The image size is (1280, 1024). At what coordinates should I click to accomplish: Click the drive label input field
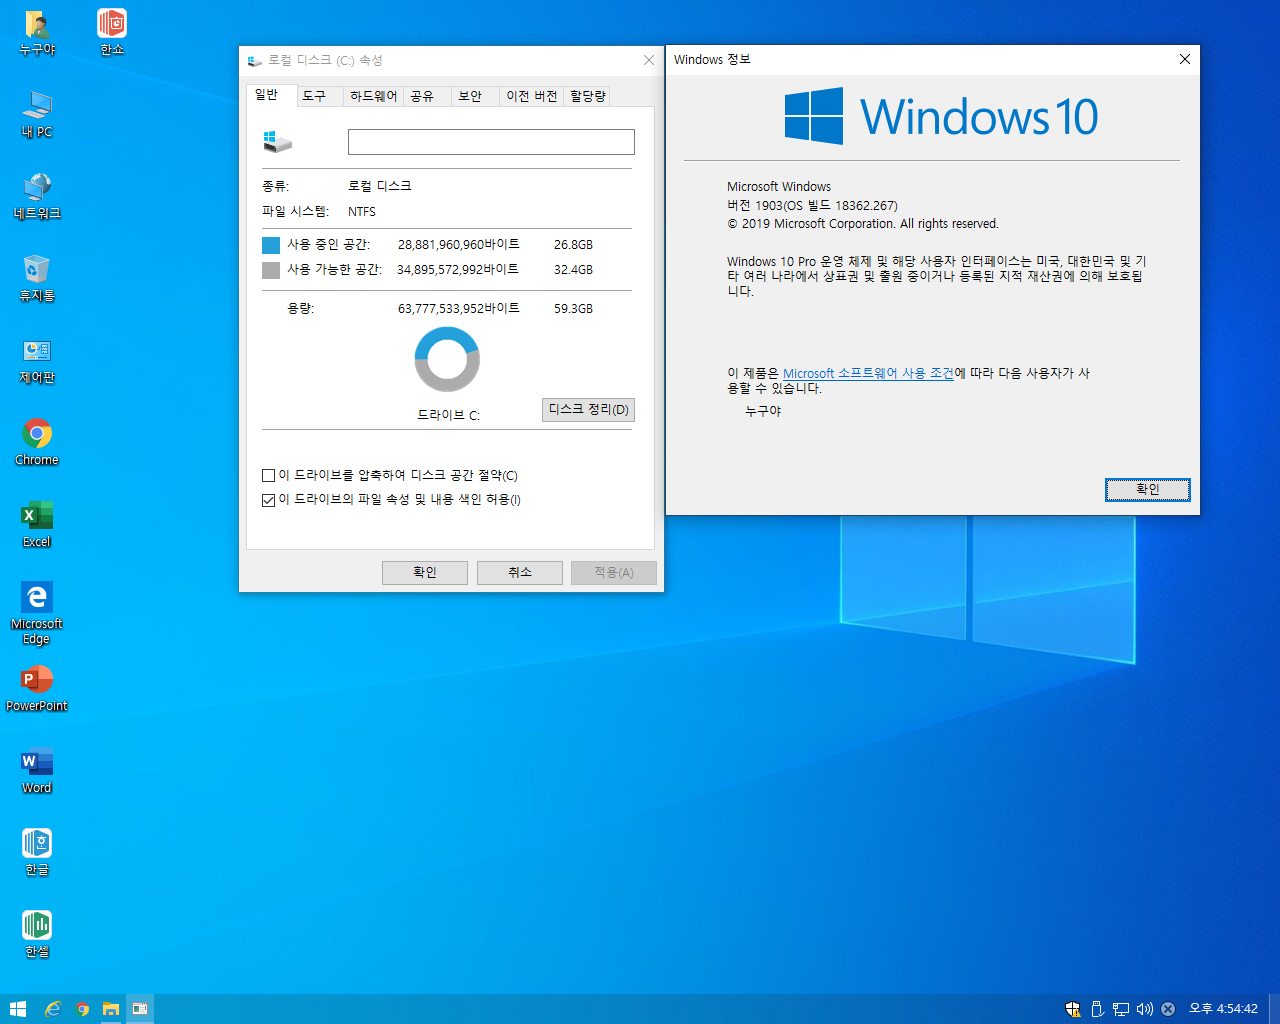(x=491, y=142)
